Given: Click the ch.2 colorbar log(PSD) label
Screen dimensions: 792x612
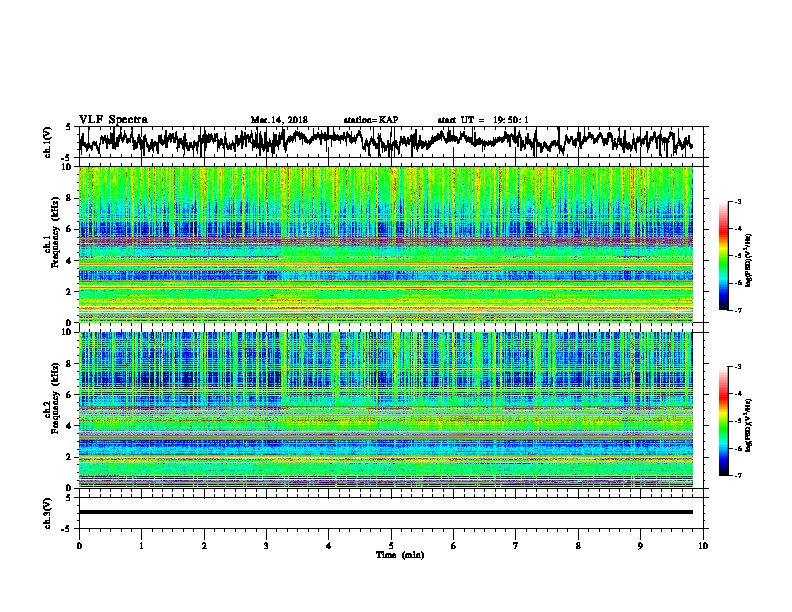Looking at the screenshot, I should pos(748,425).
